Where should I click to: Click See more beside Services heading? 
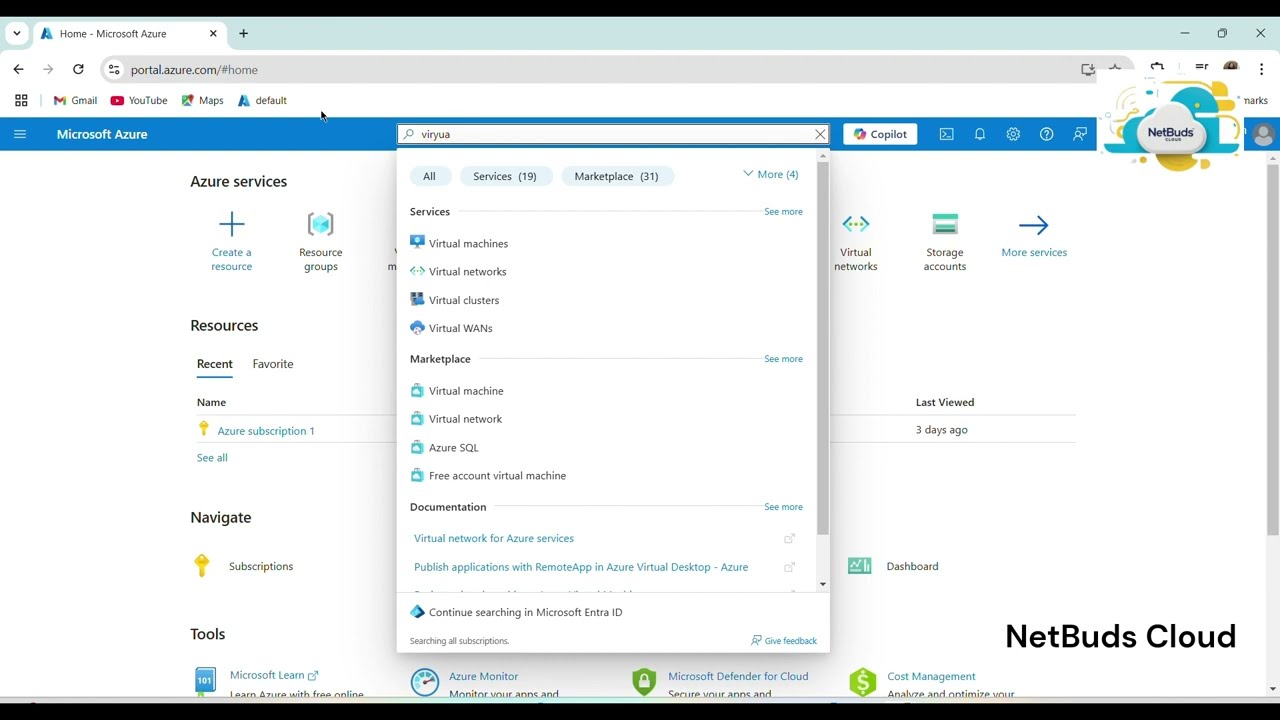783,212
